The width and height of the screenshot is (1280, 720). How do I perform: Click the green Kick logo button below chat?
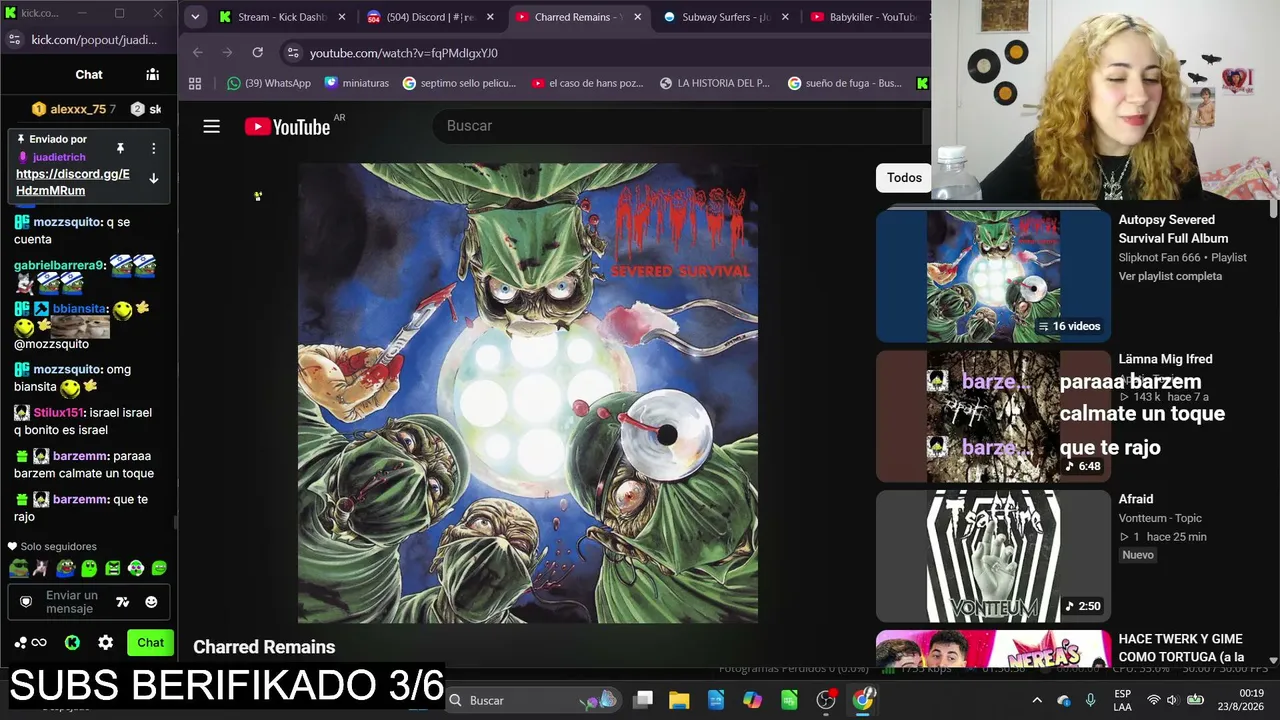click(x=72, y=642)
